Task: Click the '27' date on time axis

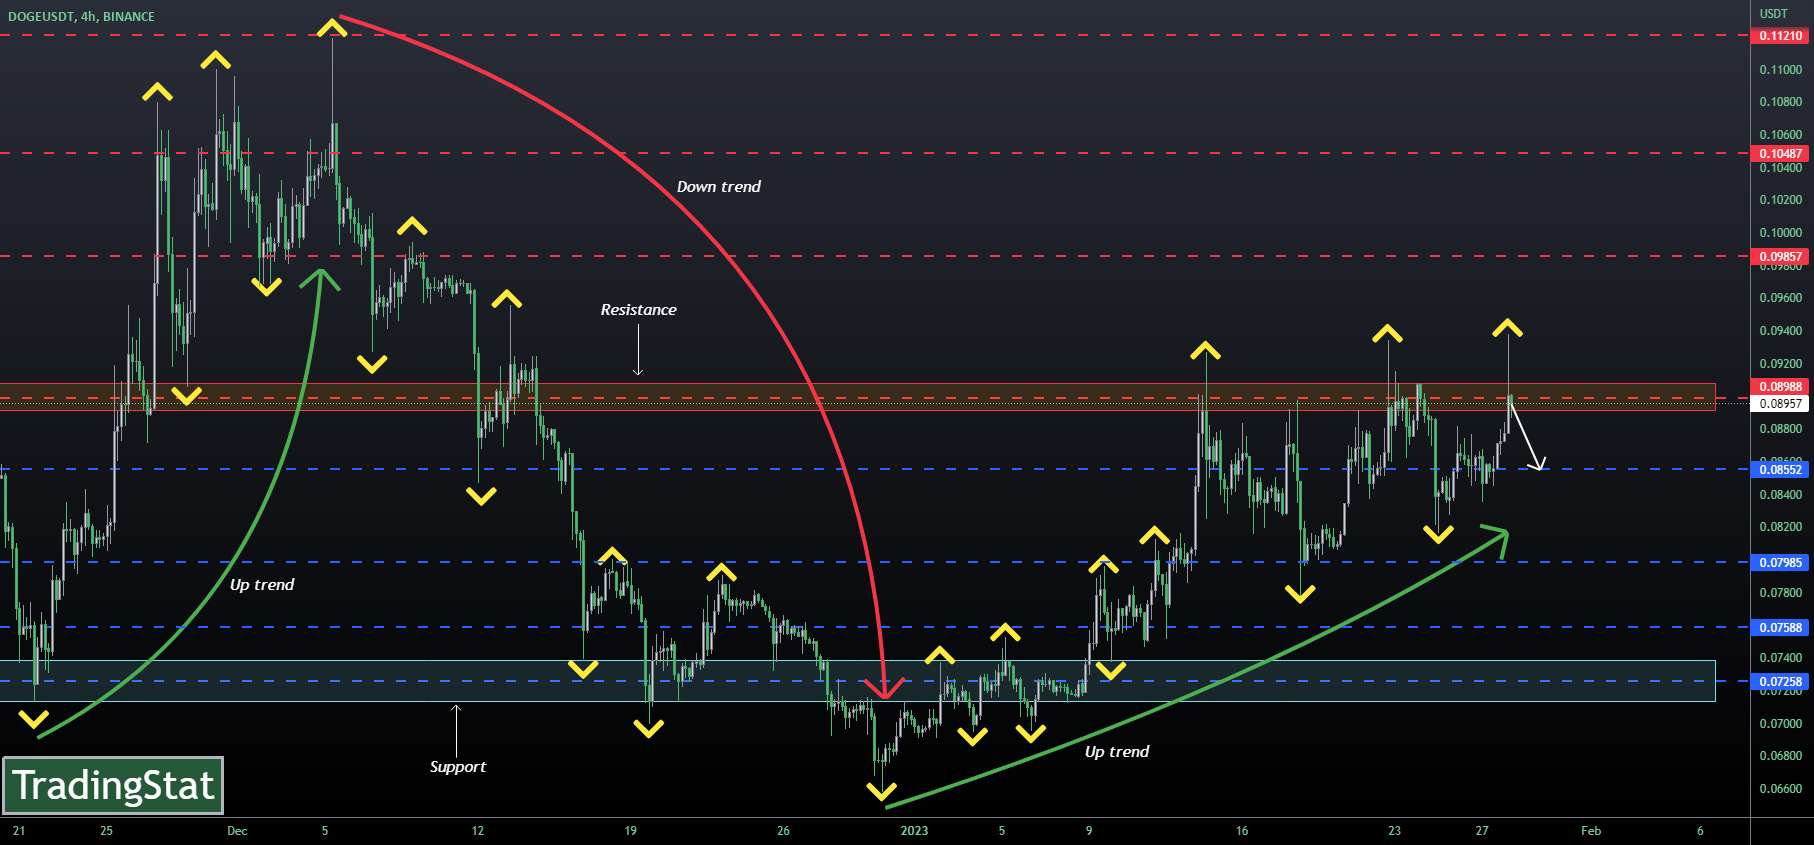Action: click(1482, 831)
